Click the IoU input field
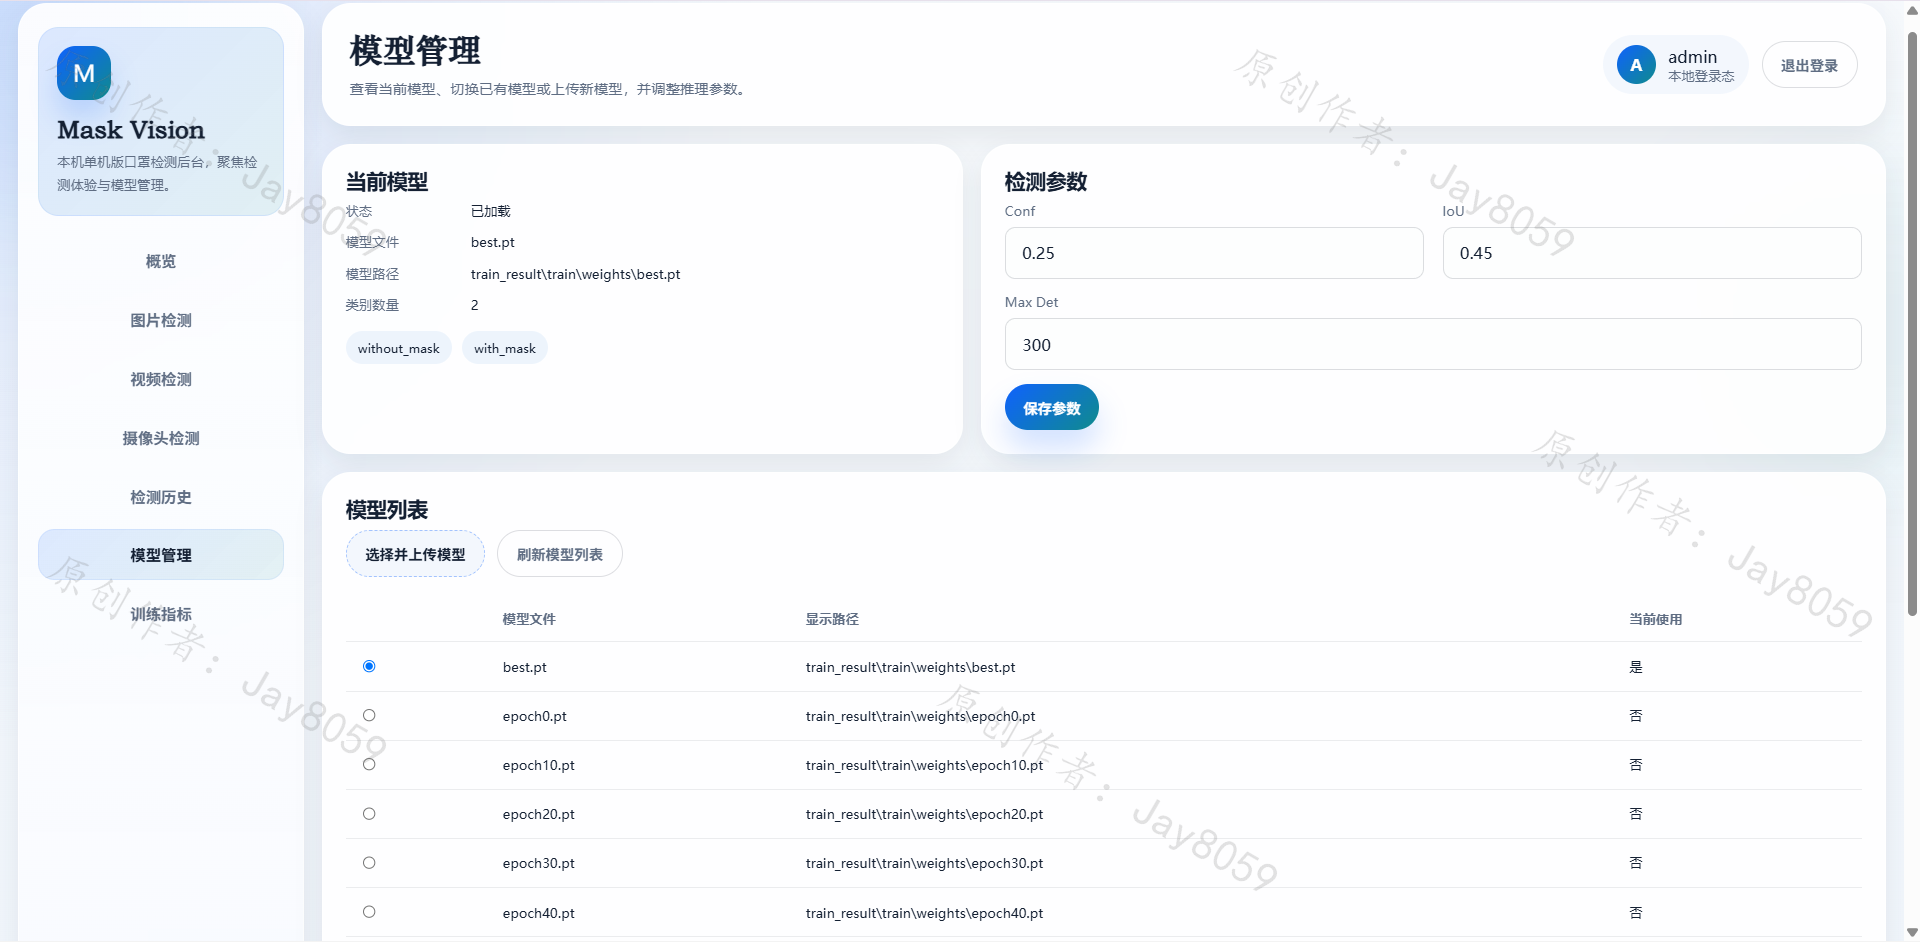 (1652, 253)
